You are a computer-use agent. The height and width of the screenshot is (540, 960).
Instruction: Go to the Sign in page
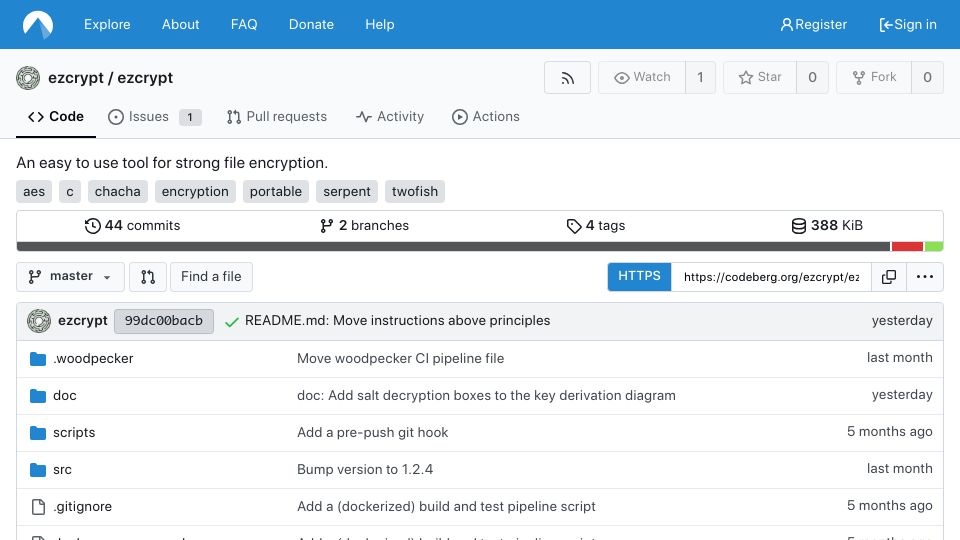pos(908,24)
